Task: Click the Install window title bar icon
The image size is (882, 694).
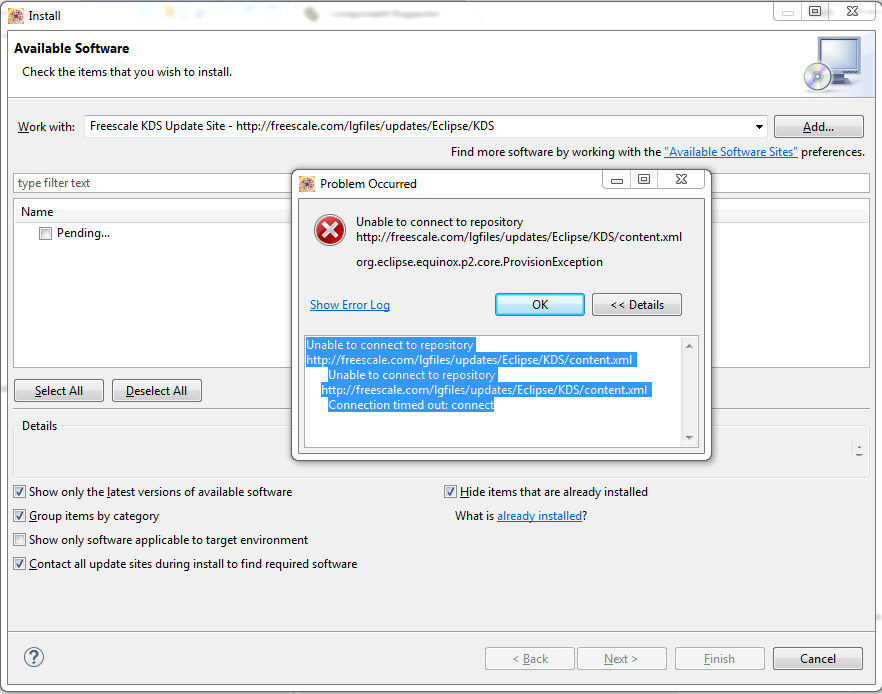Action: [x=14, y=15]
